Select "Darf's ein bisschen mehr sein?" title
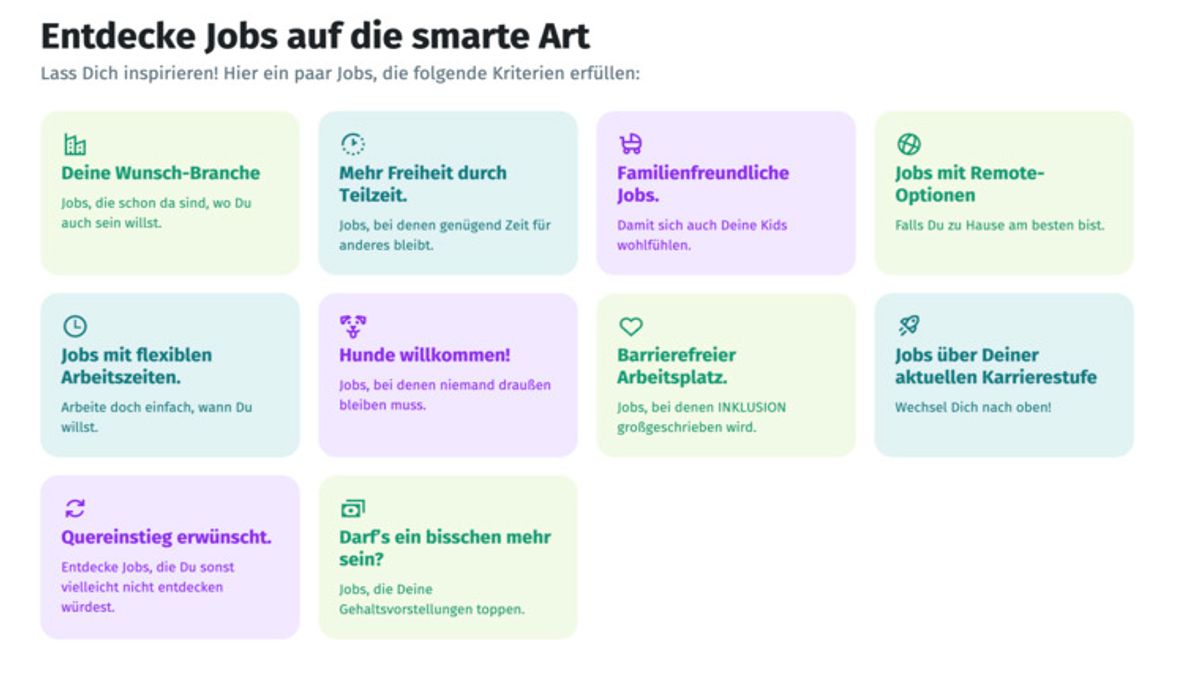1200x675 pixels. tap(444, 548)
